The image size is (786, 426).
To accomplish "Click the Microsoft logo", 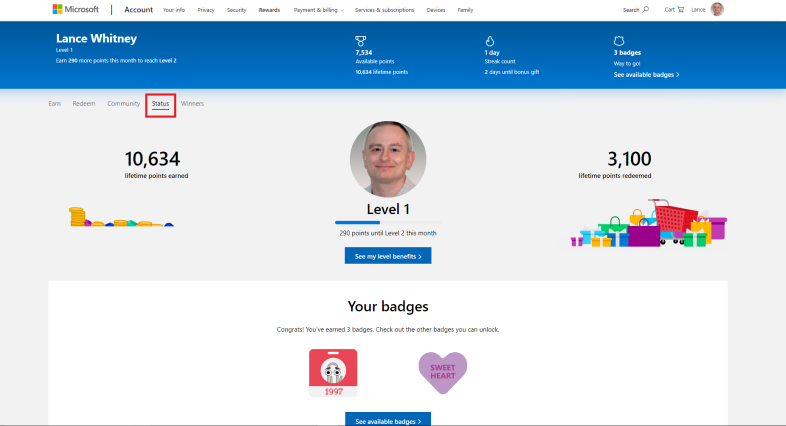I will (x=76, y=10).
